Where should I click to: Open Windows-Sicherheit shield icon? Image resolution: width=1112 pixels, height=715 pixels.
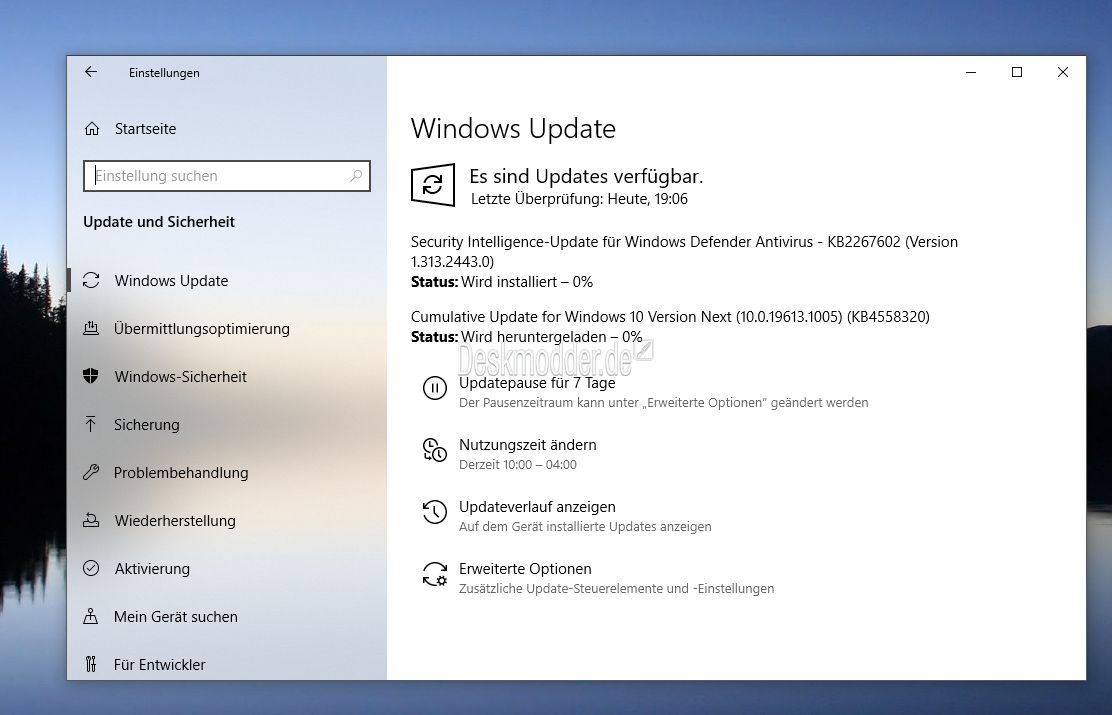tap(91, 376)
